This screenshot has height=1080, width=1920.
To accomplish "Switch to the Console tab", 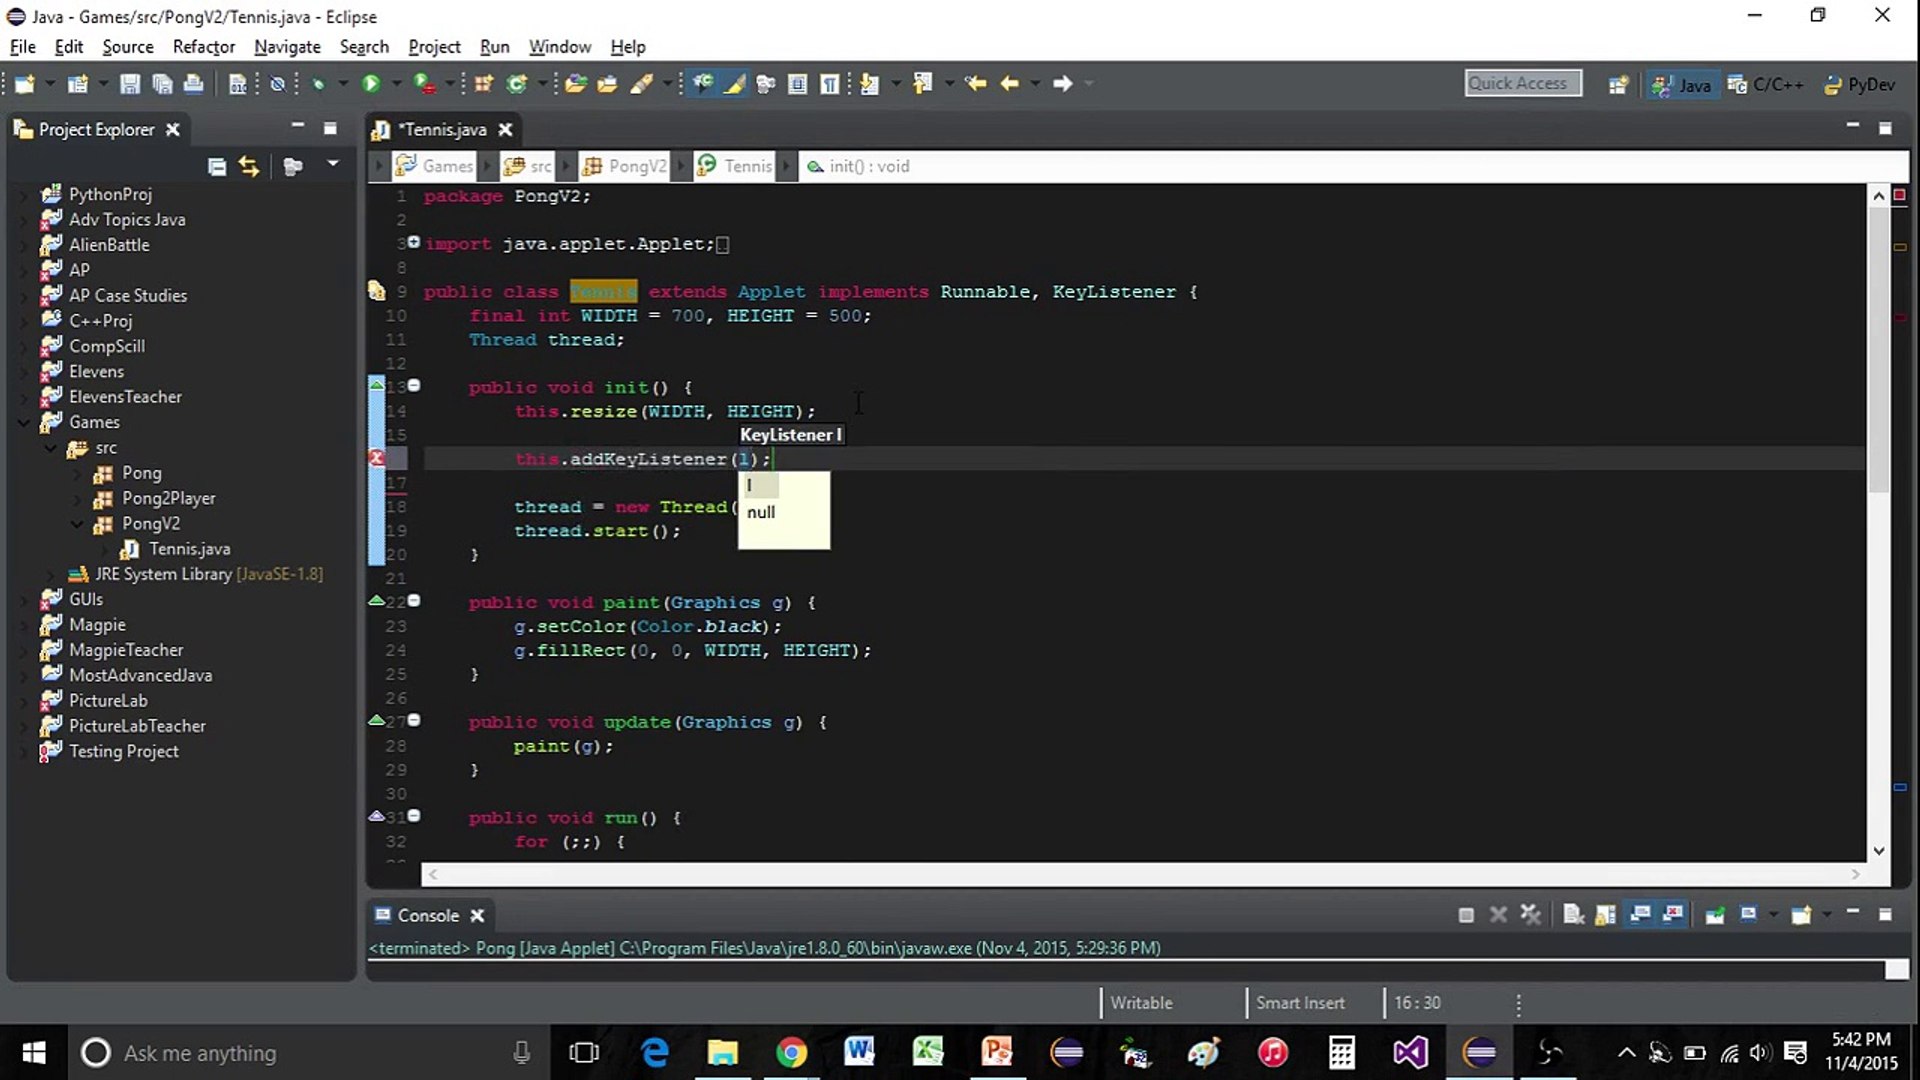I will [x=430, y=915].
